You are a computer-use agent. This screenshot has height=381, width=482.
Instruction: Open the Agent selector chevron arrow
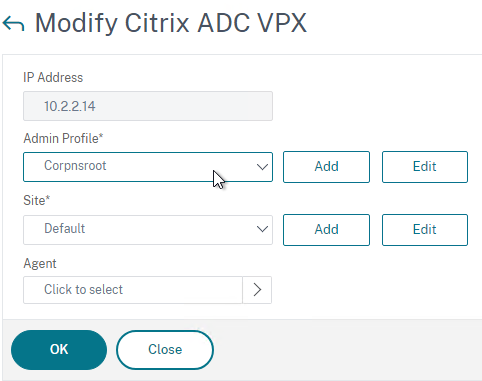[x=257, y=290]
